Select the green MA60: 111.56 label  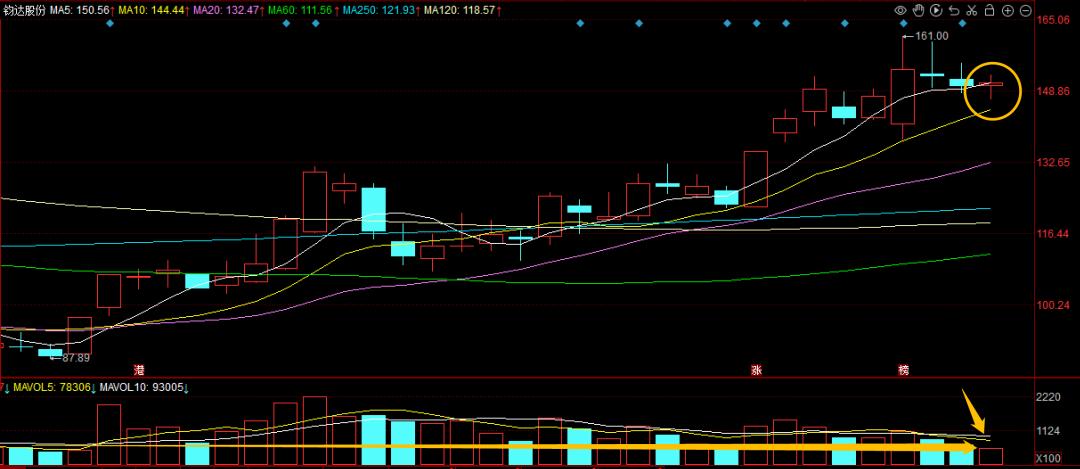click(x=300, y=10)
